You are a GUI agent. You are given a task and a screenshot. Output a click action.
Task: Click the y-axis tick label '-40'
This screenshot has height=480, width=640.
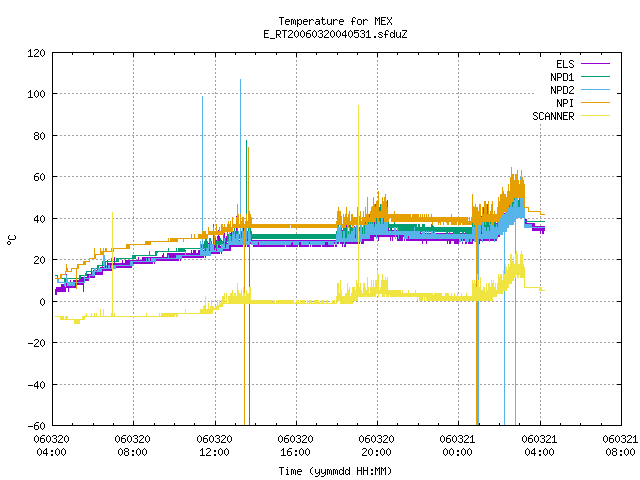coord(36,385)
